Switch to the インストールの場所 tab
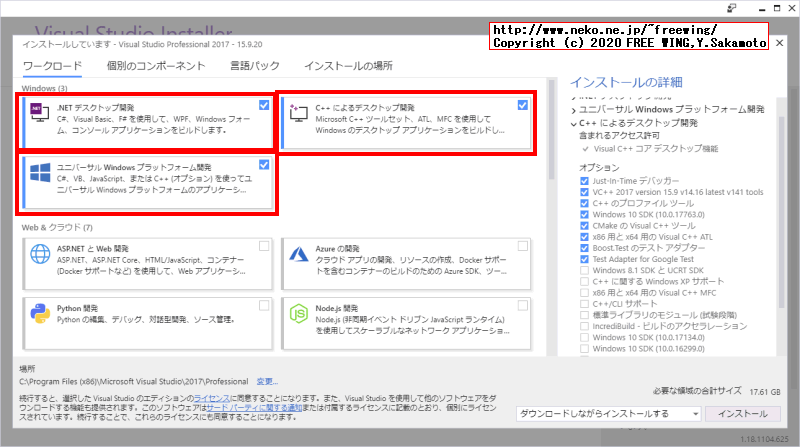This screenshot has width=800, height=447. coord(348,66)
